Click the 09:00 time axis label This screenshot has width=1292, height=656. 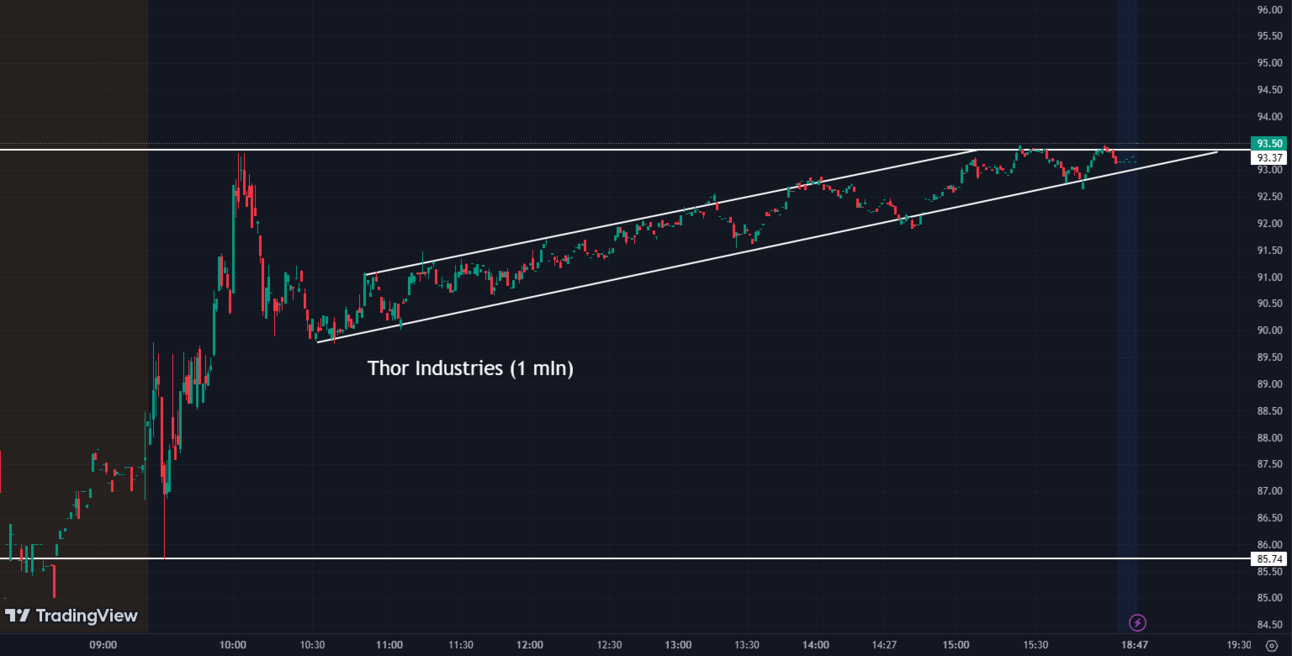(103, 646)
